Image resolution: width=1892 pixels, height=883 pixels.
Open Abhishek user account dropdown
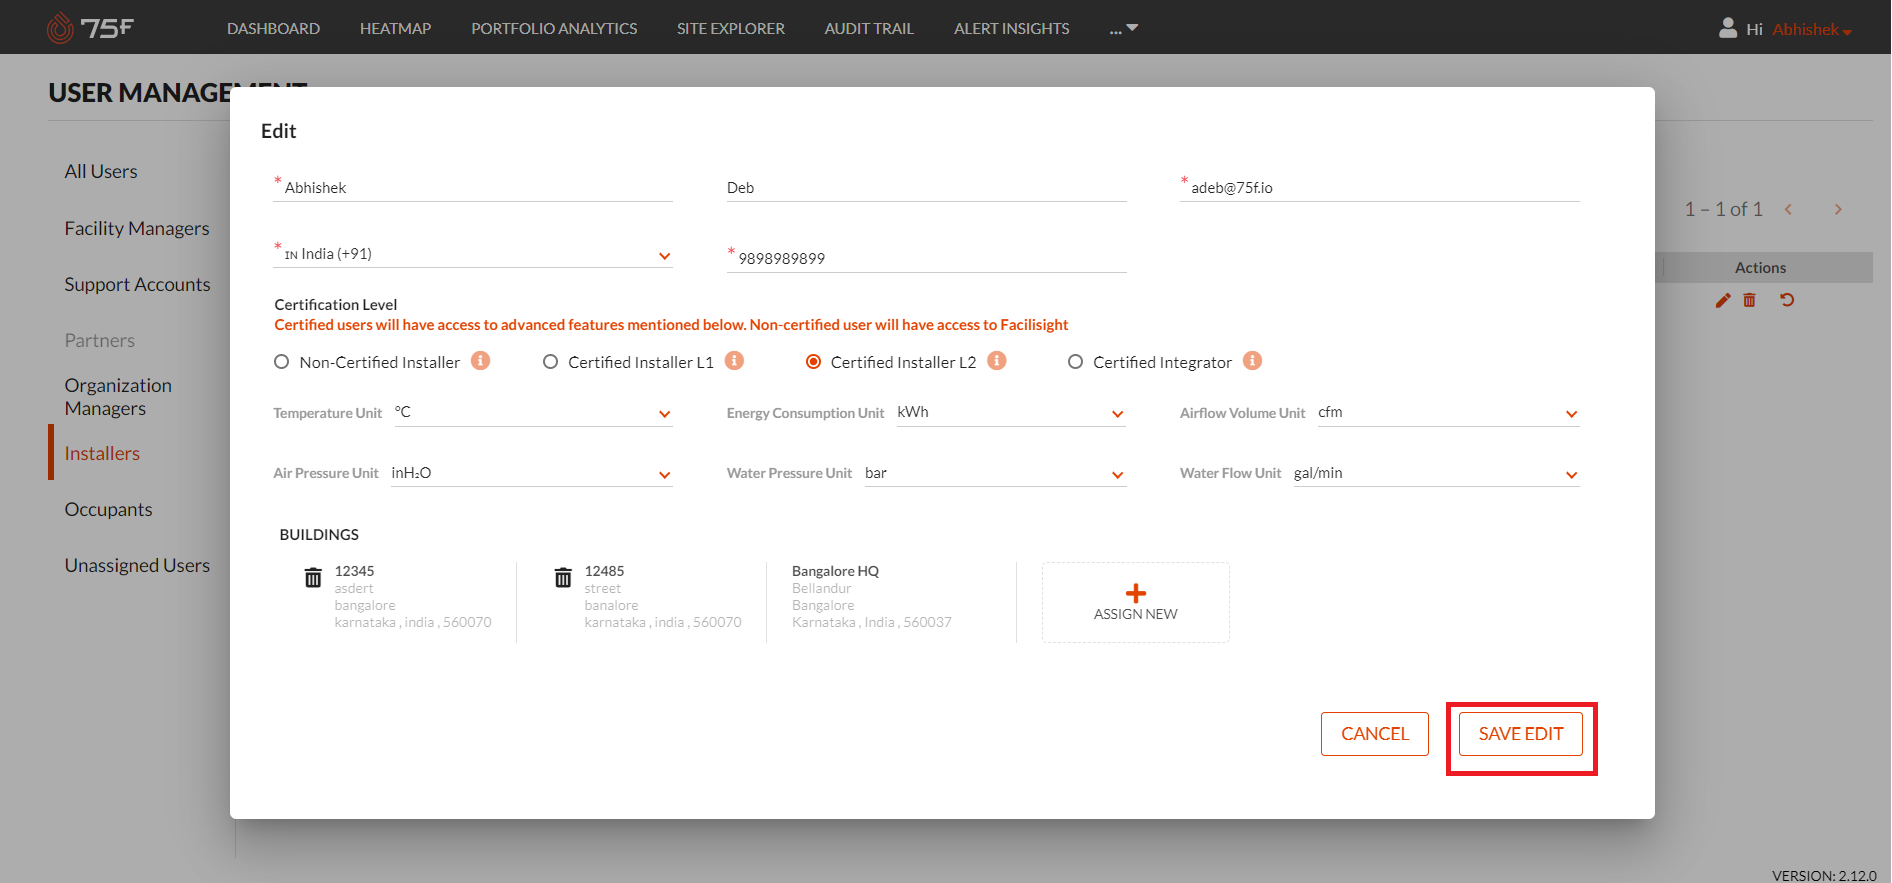pos(1812,29)
